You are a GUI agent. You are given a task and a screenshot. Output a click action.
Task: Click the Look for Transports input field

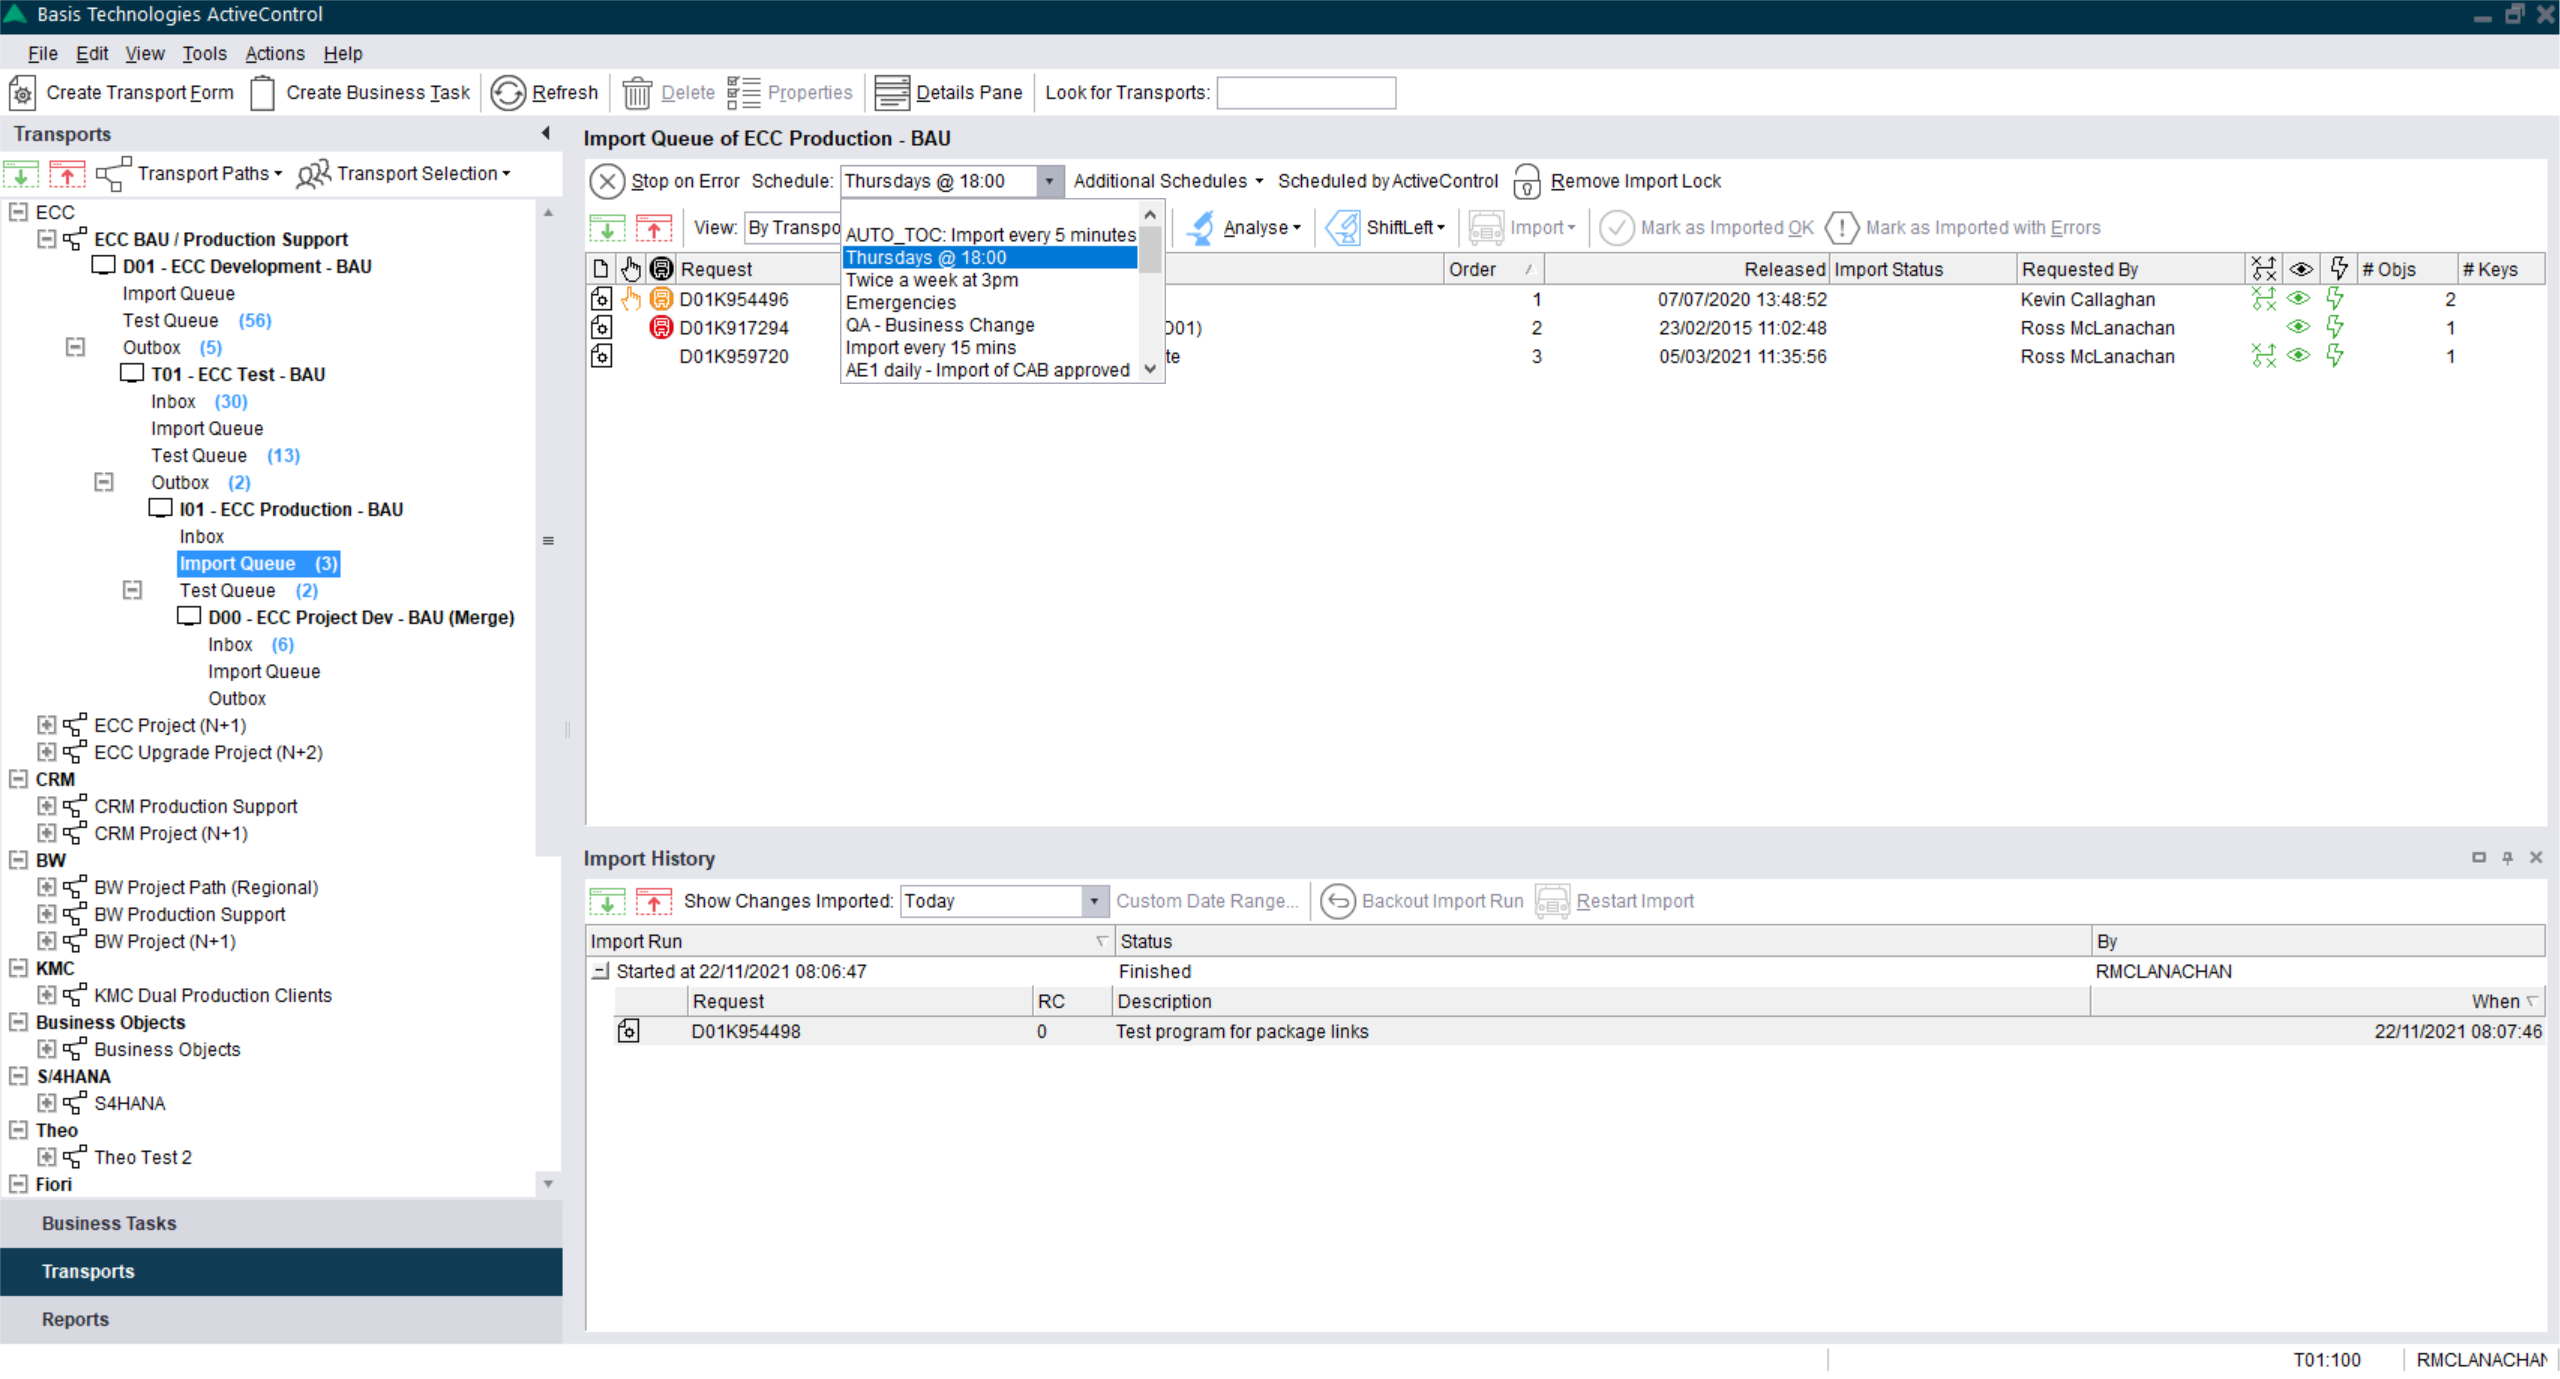1305,92
